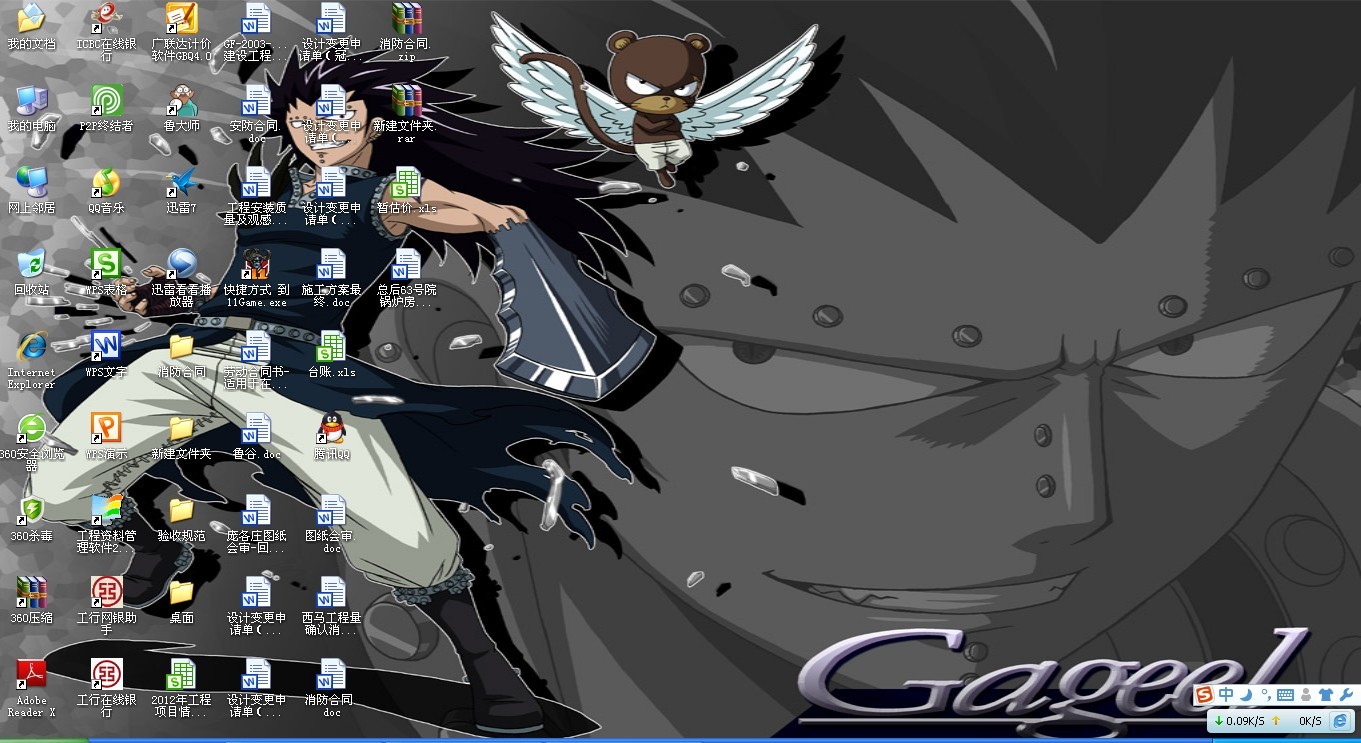Select the 消防合同.doc file

331,689
